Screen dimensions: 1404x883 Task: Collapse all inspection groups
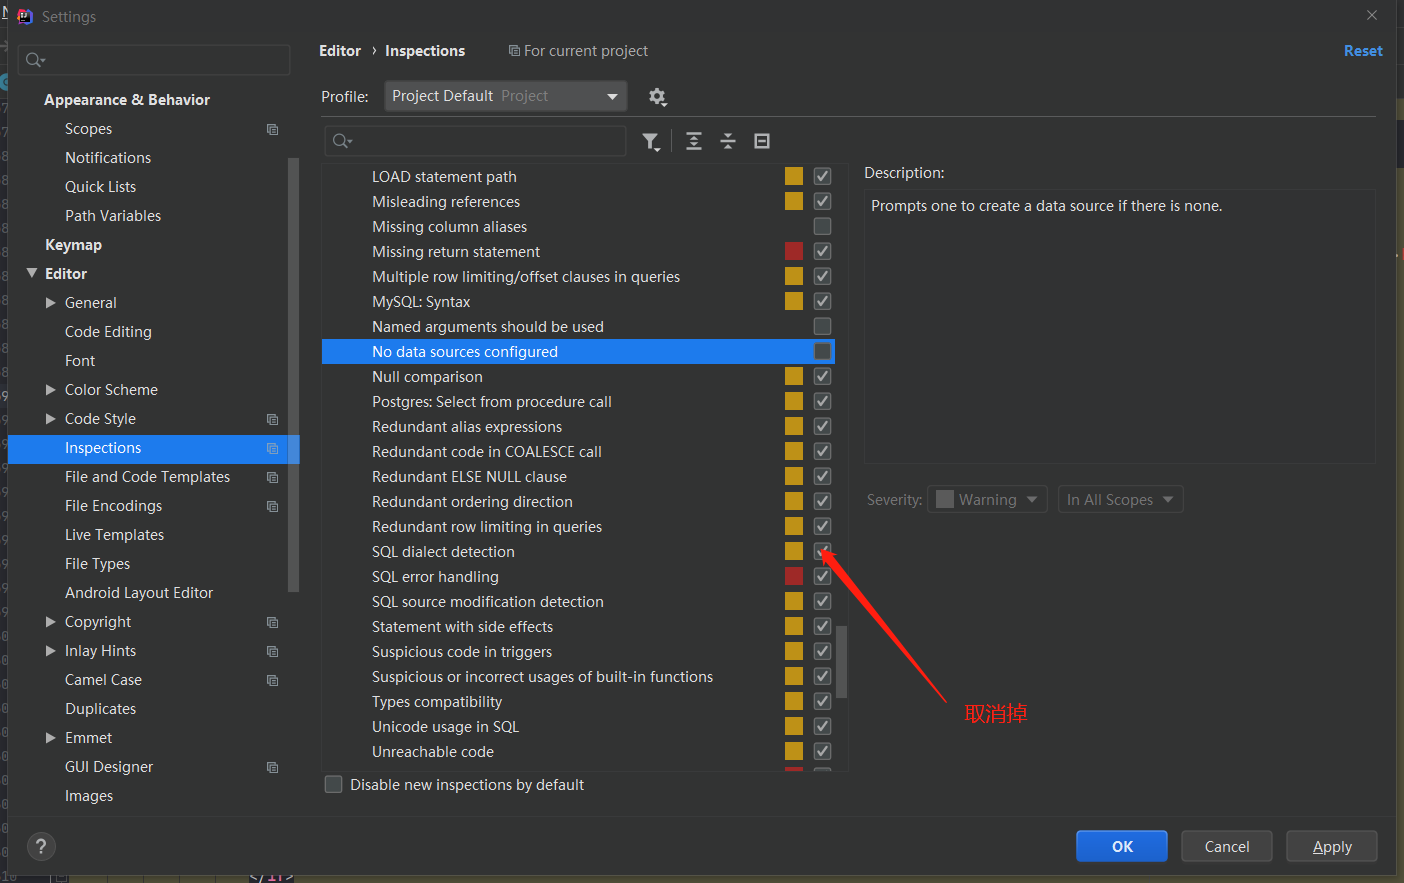click(728, 142)
